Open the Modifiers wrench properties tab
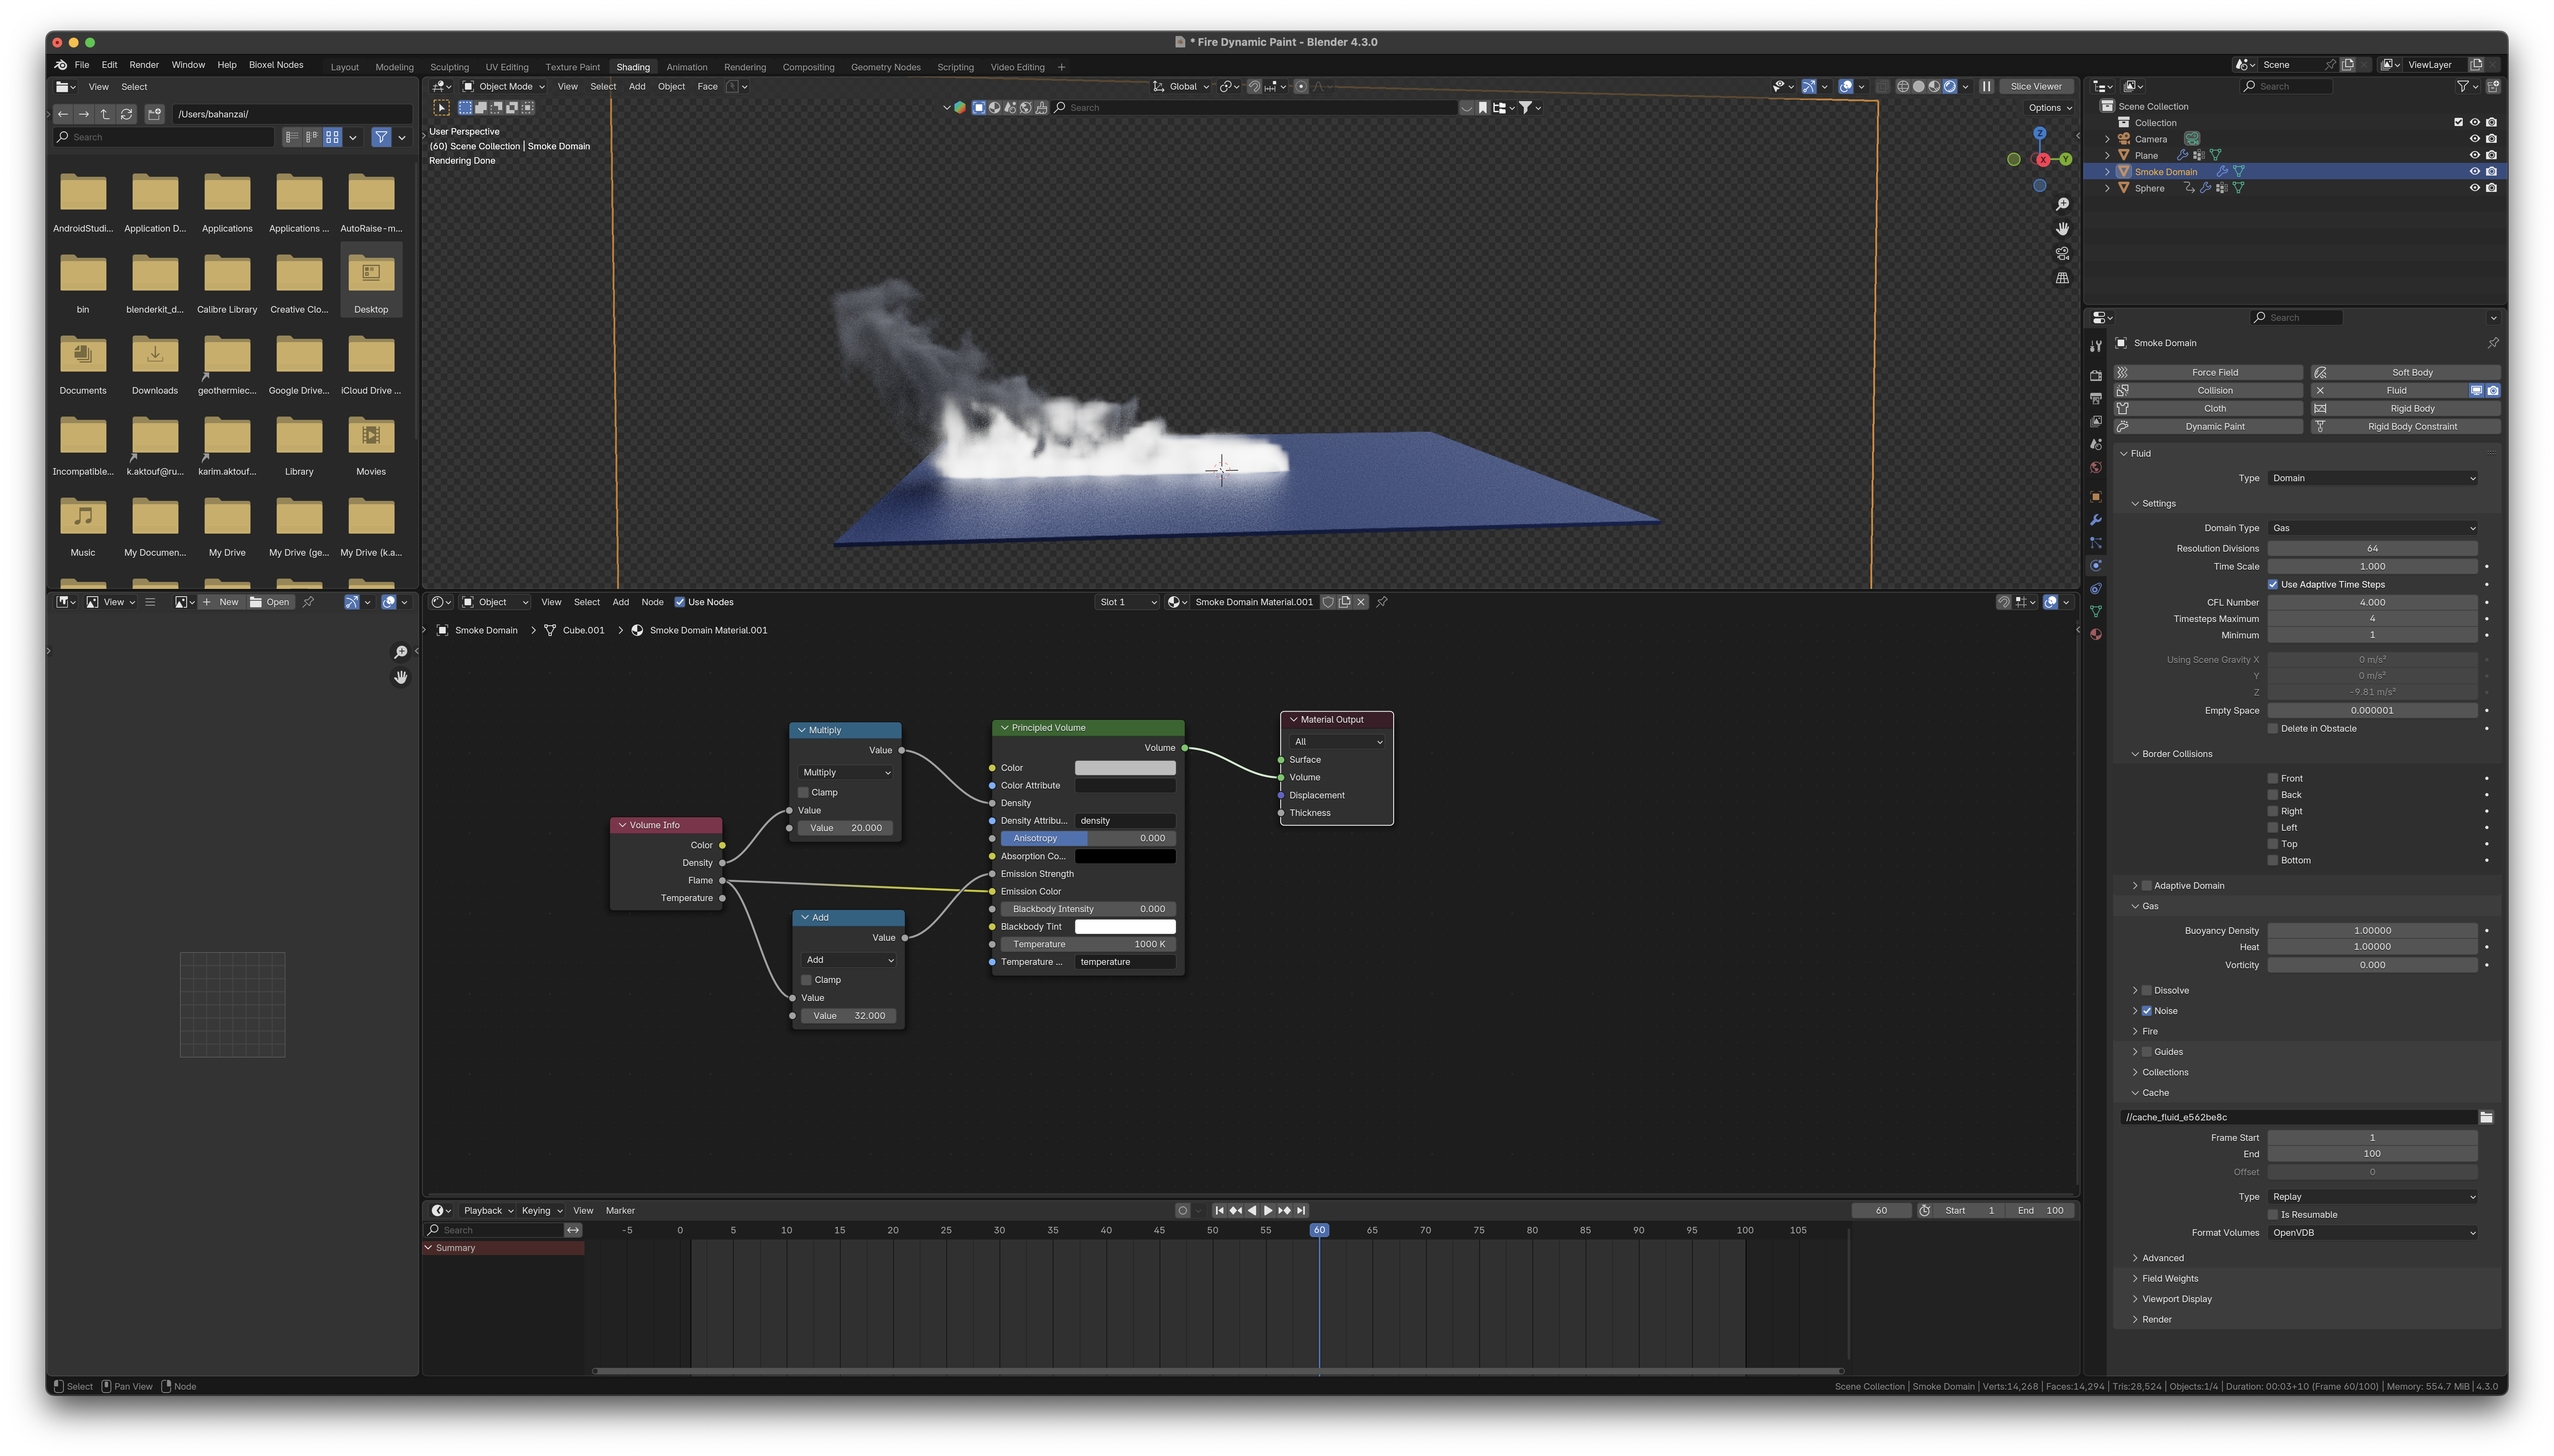Viewport: 2554px width, 1456px height. click(2096, 520)
